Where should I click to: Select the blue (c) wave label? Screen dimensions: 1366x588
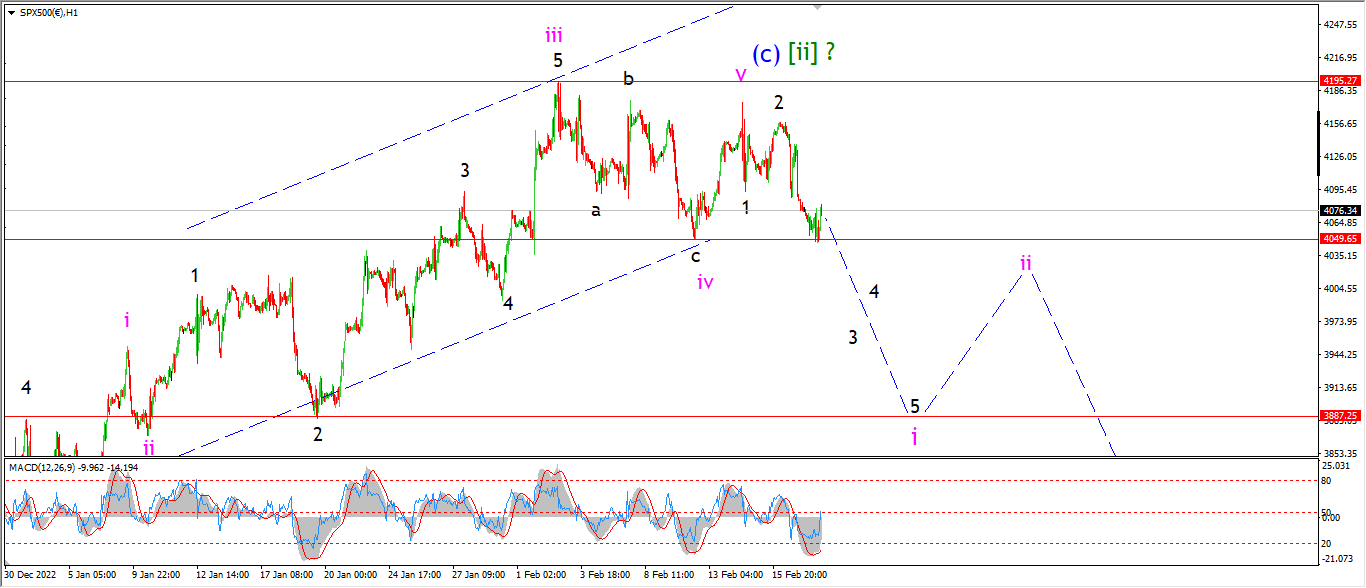click(x=766, y=54)
